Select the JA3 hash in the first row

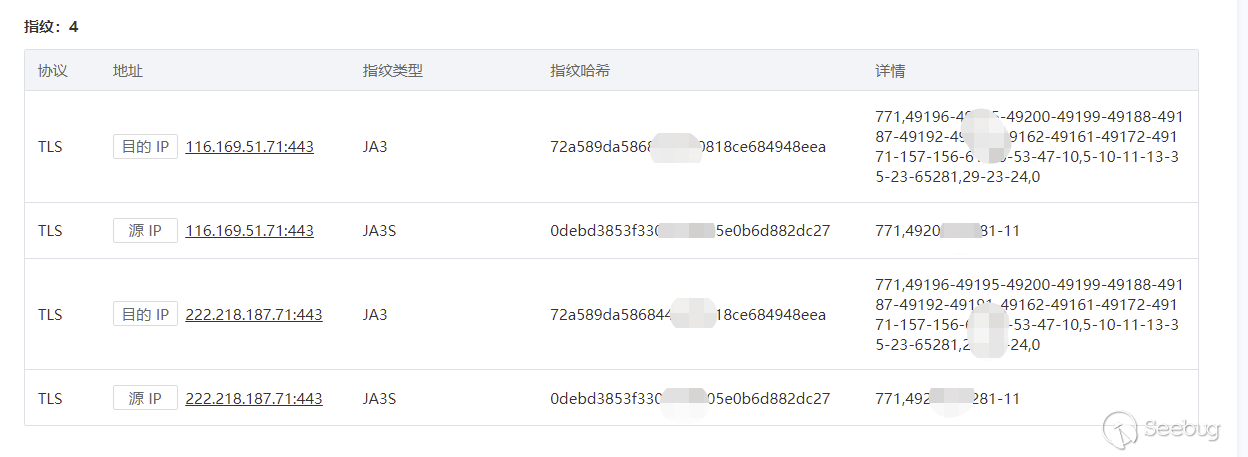[x=688, y=147]
